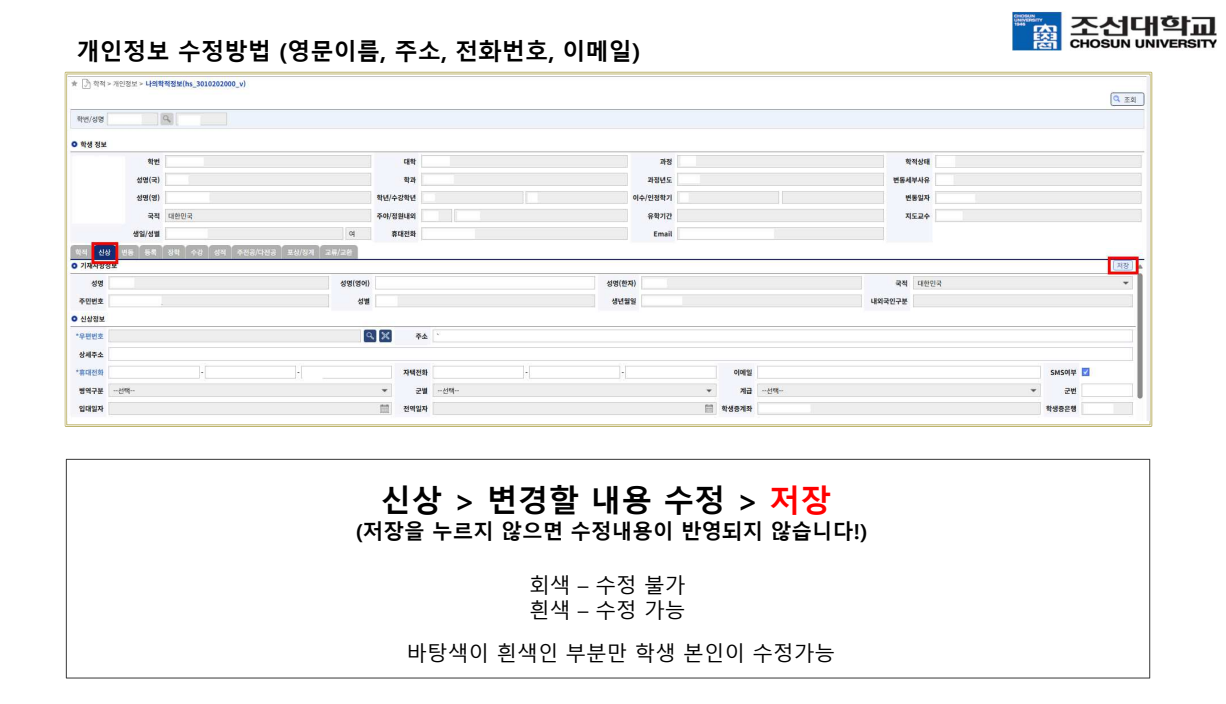Click the 조회 search button
Screen dimensions: 1226x704
(x=1127, y=99)
